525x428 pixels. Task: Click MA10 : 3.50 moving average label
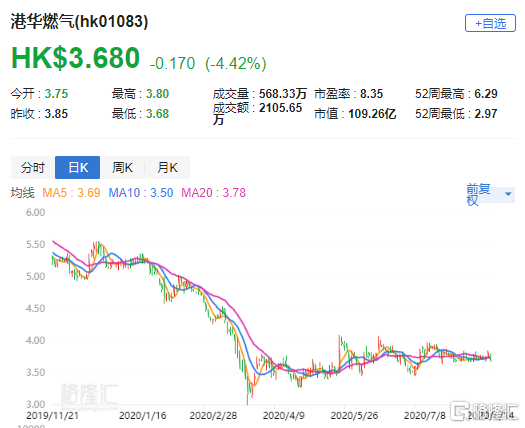pyautogui.click(x=141, y=193)
